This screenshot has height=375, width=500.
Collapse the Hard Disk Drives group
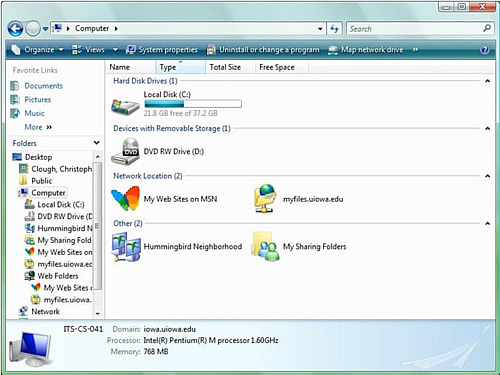(488, 81)
